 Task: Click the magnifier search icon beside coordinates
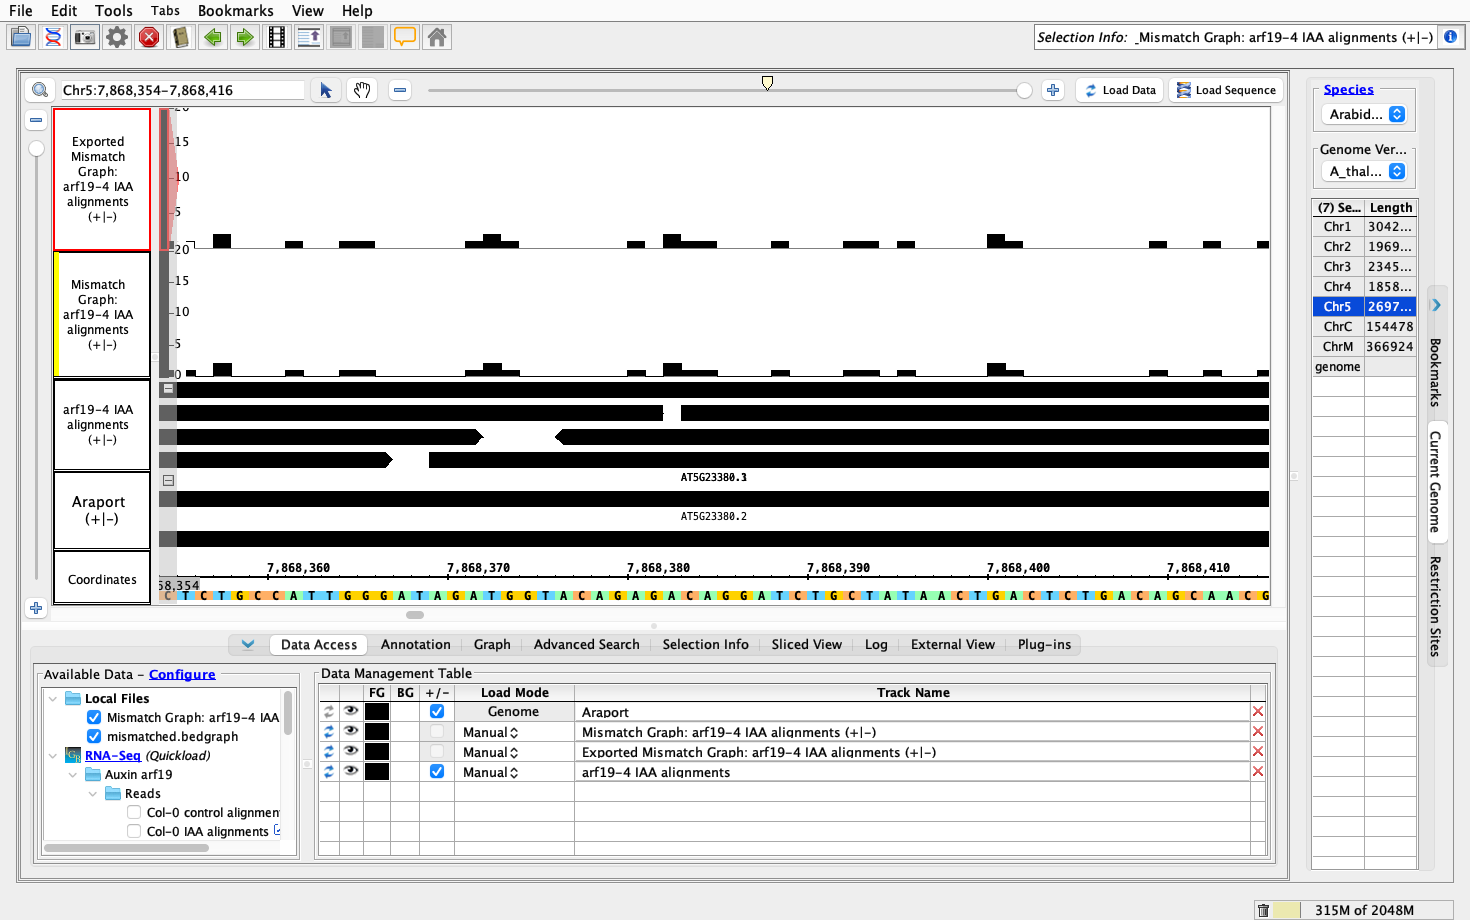40,90
